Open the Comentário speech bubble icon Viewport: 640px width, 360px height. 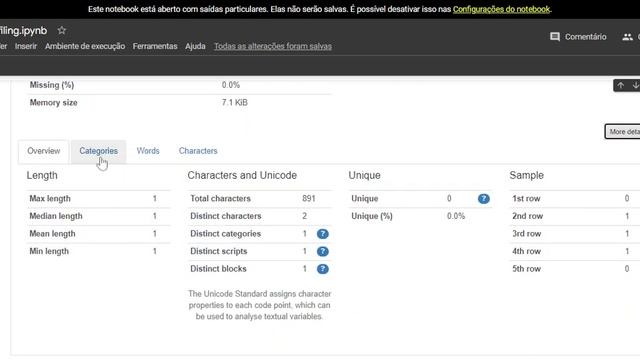tap(555, 37)
